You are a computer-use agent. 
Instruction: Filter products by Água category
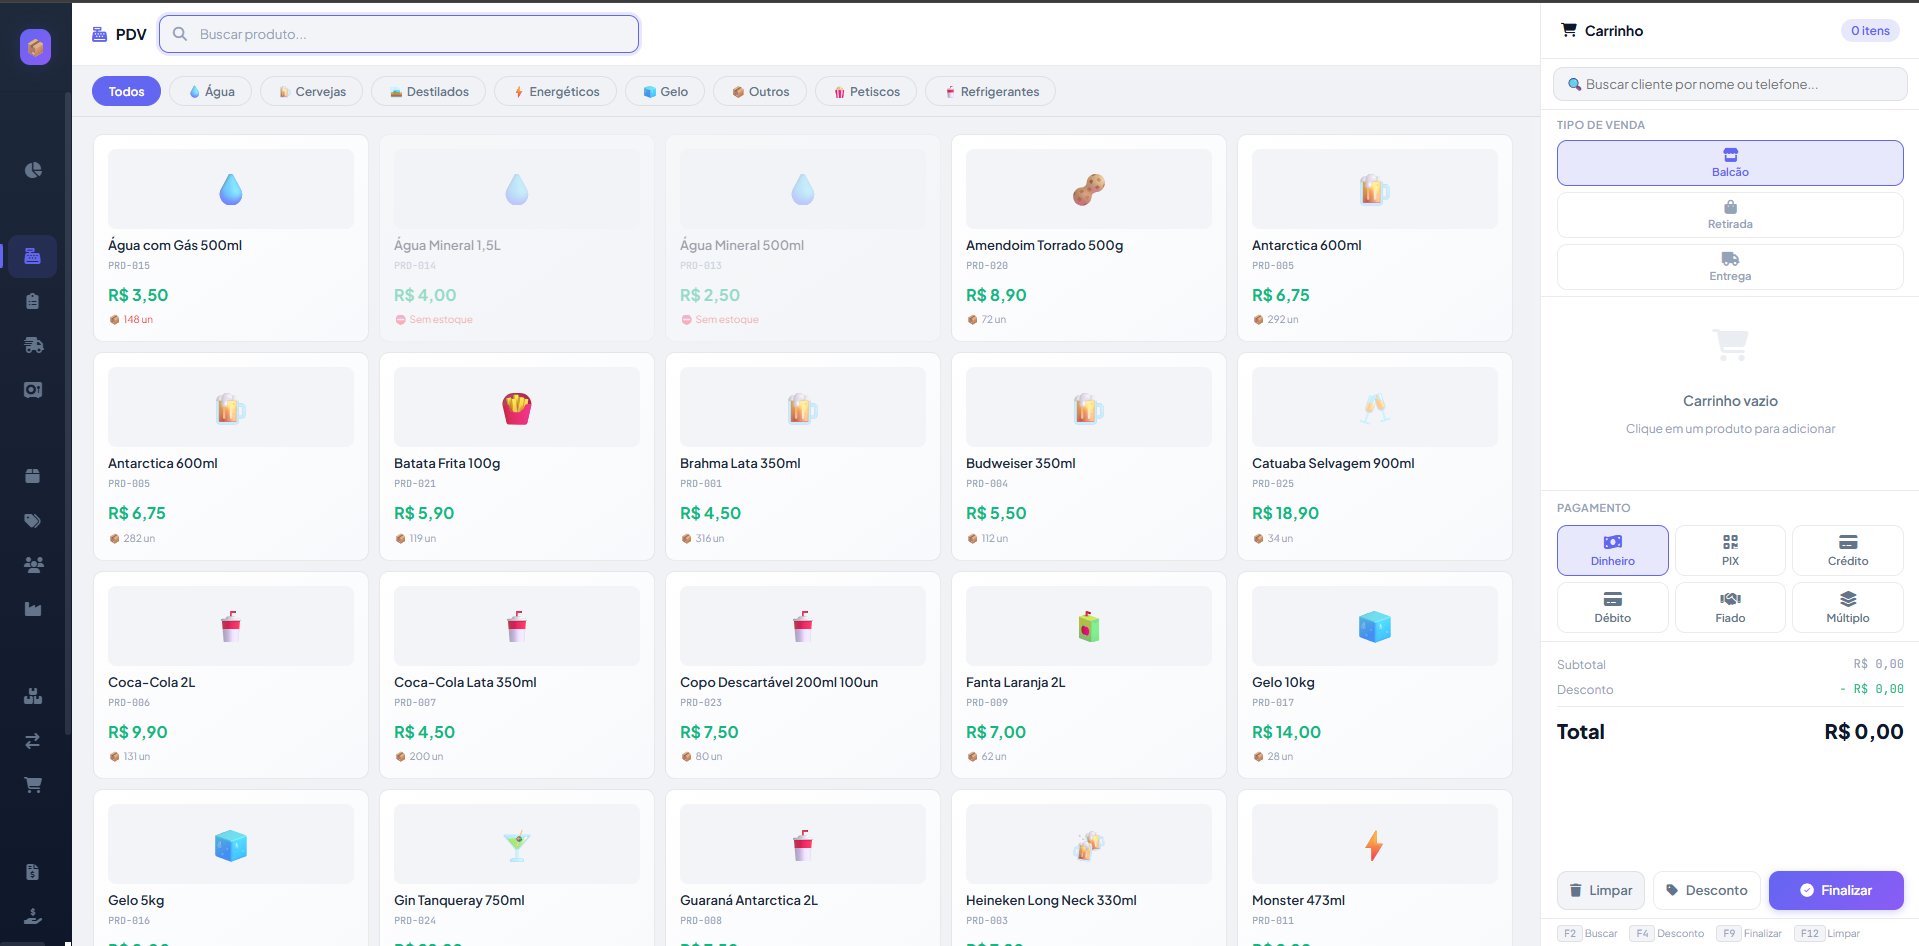click(211, 91)
